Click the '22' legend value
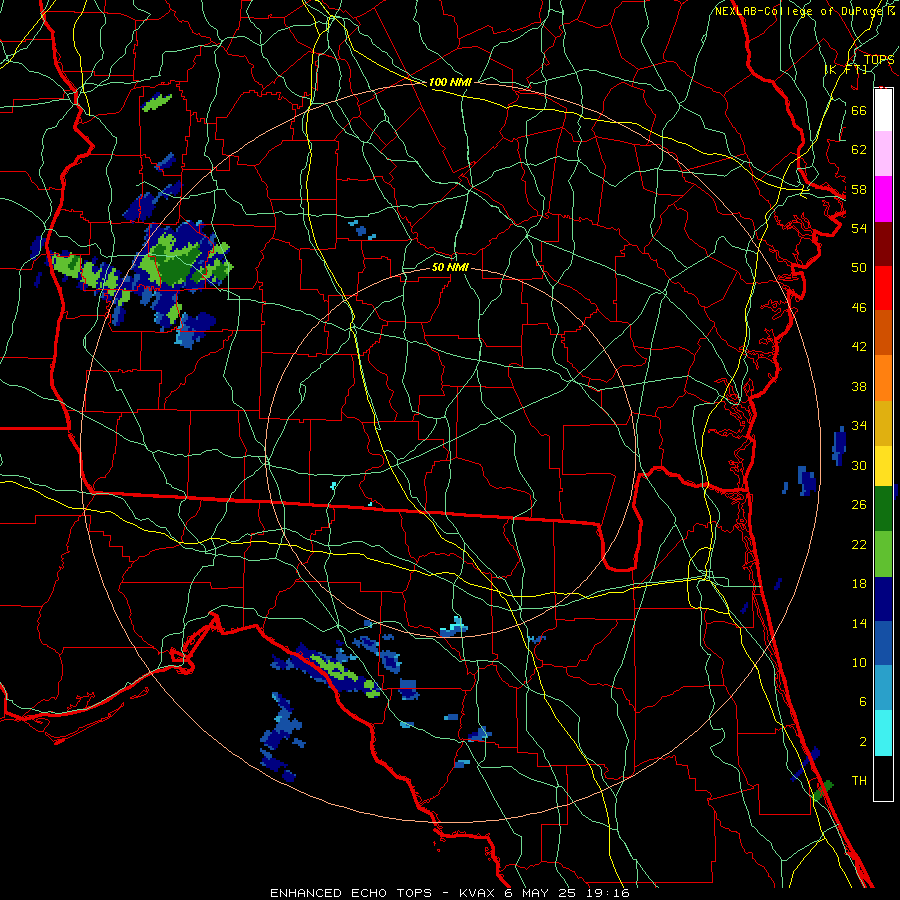900x900 pixels. pos(859,544)
